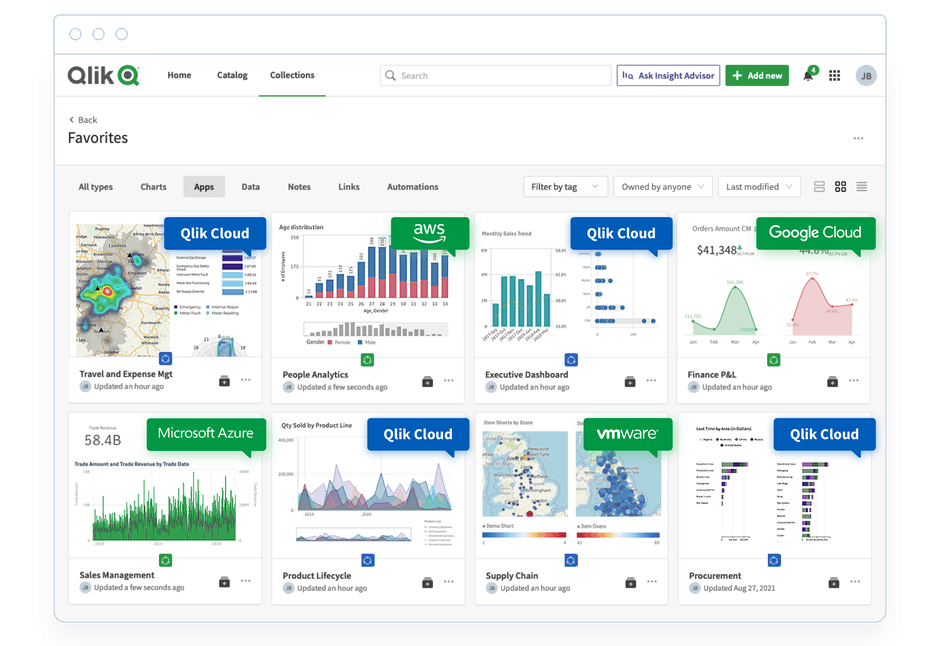Click the notifications bell icon
The width and height of the screenshot is (940, 646).
tap(808, 76)
